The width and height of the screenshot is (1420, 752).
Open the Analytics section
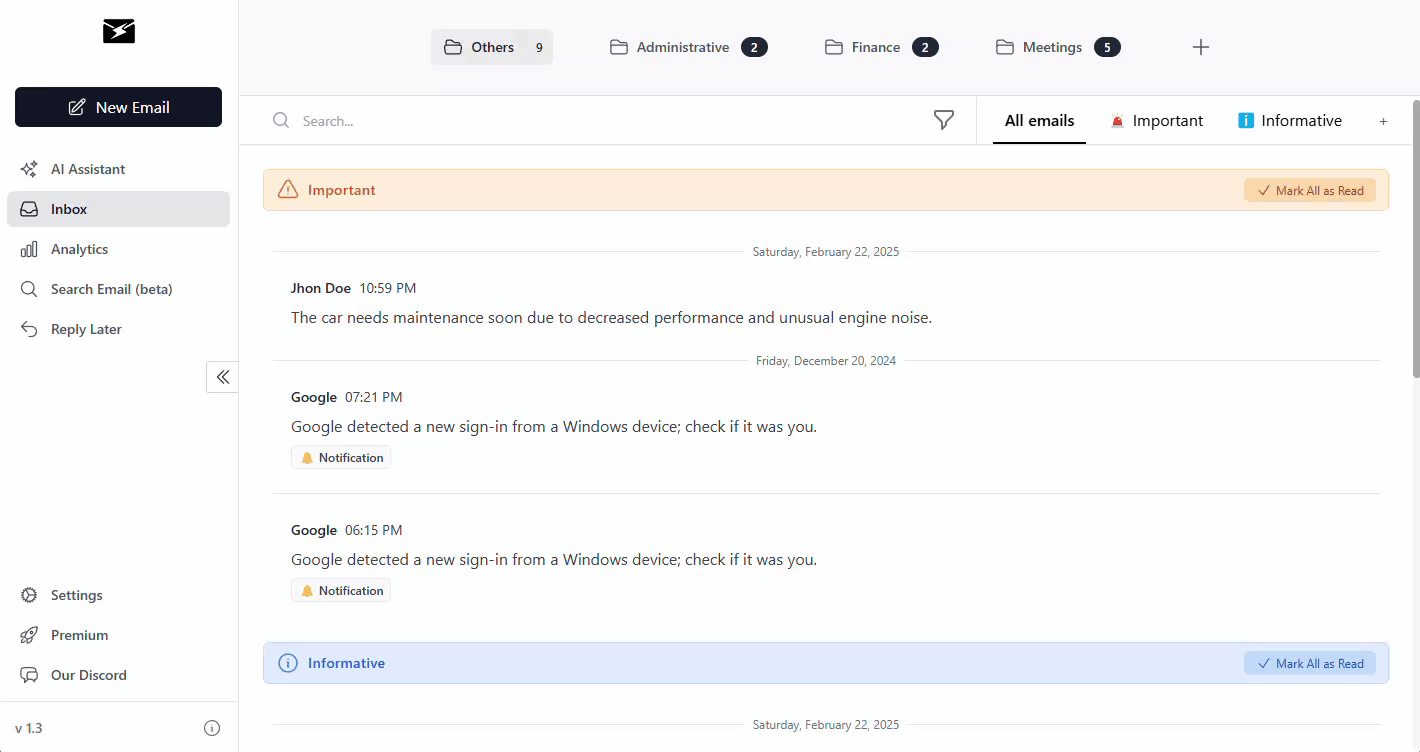[x=79, y=249]
